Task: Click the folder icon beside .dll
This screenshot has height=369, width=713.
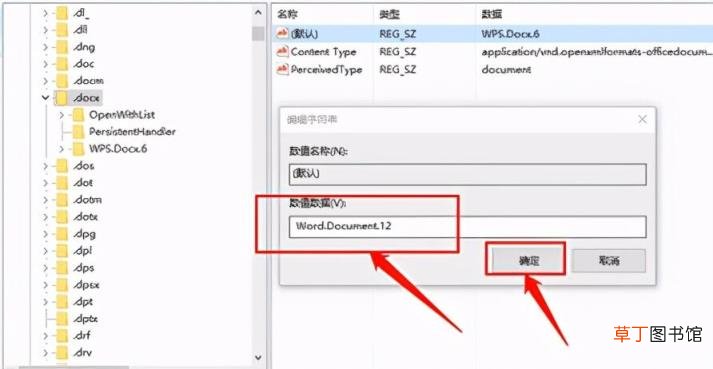Action: 62,30
